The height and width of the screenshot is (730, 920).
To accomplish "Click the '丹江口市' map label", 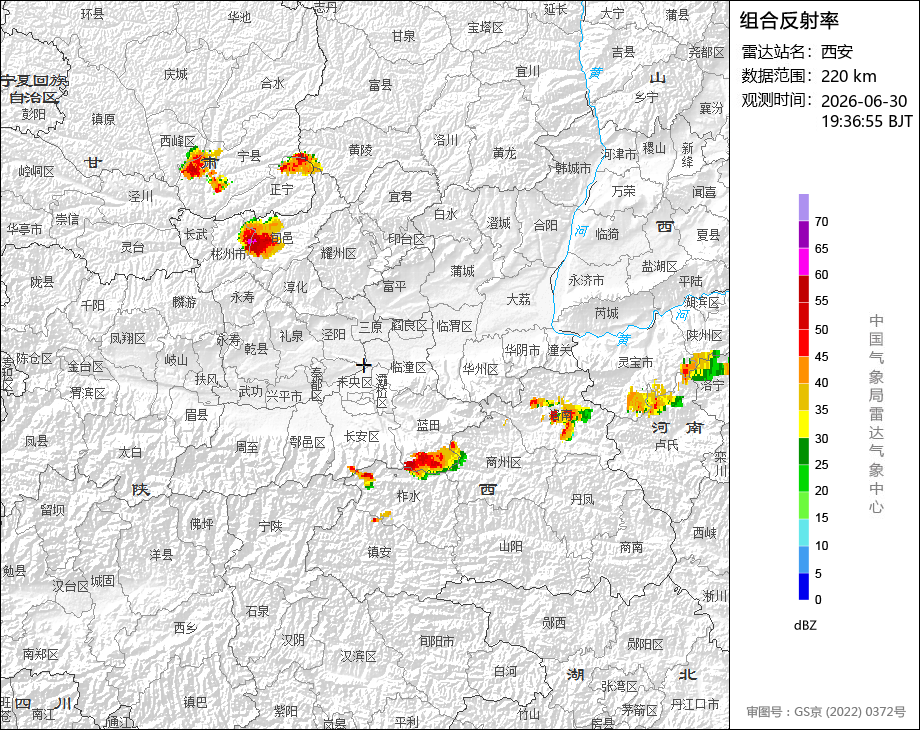I will (x=695, y=704).
